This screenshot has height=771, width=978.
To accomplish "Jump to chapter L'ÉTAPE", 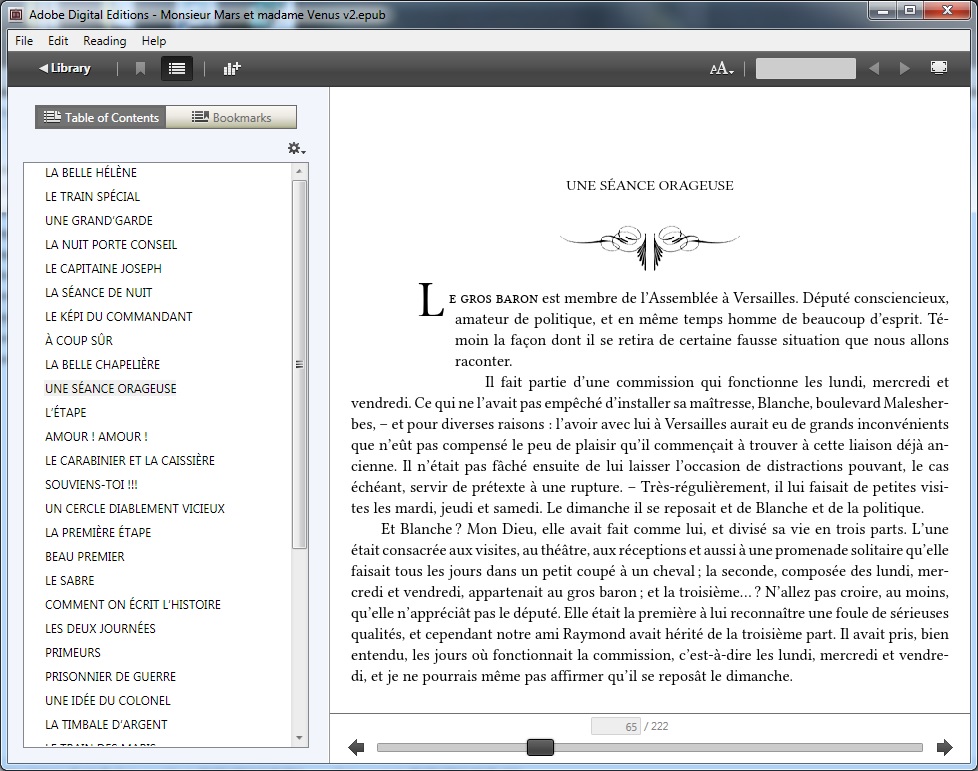I will (65, 413).
